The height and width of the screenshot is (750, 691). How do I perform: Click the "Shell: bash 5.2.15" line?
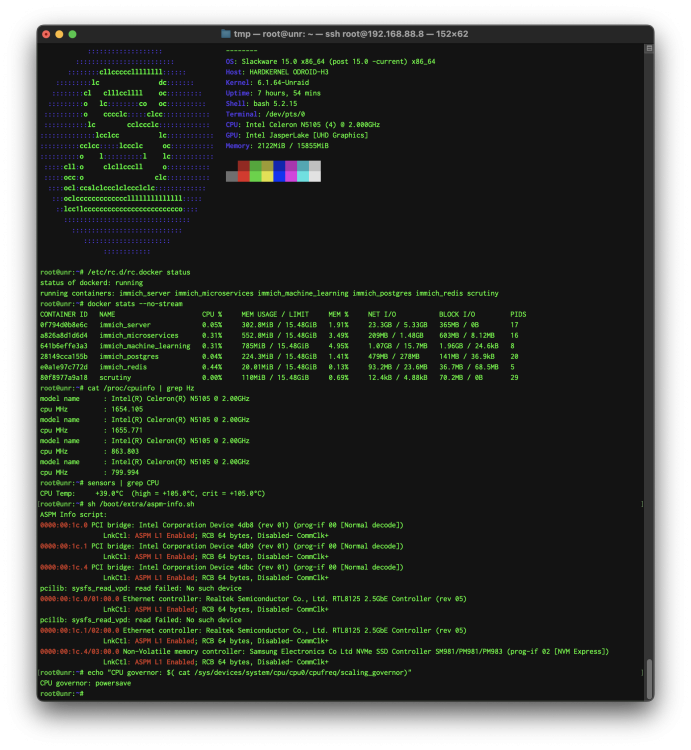262,103
